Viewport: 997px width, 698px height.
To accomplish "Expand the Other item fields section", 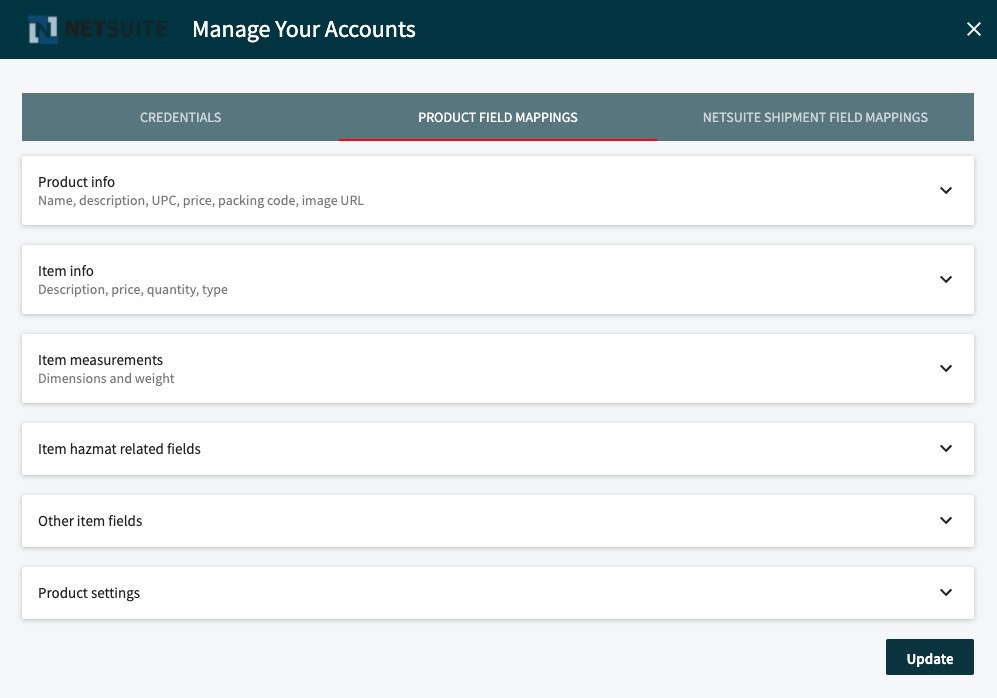I will (945, 520).
